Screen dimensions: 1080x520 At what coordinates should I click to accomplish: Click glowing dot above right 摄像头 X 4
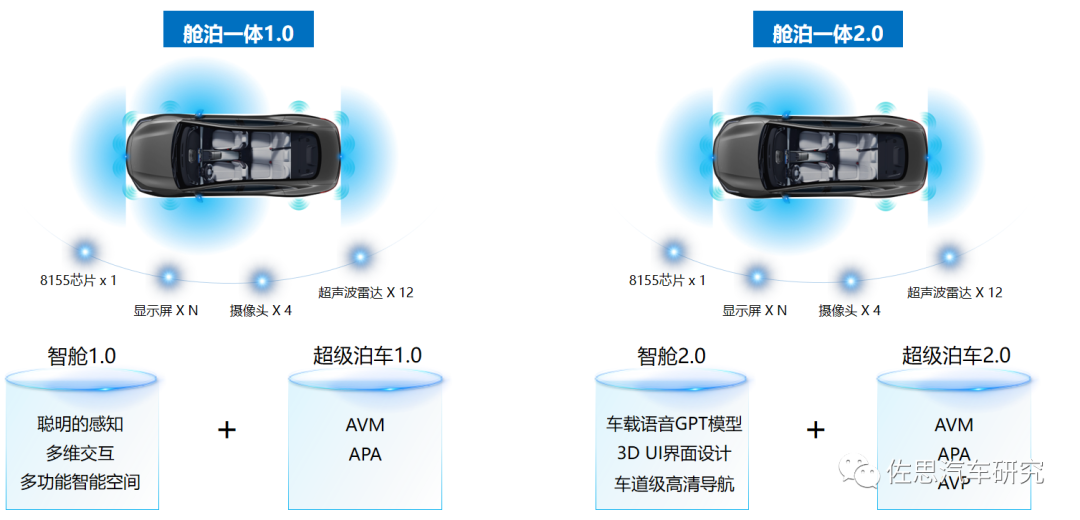850,280
